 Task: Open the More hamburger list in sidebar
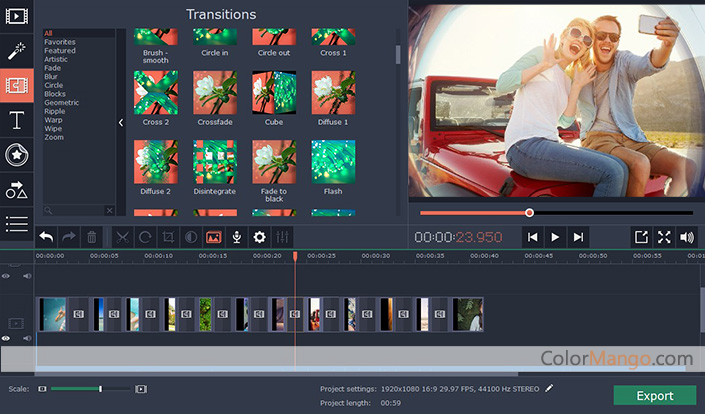click(16, 224)
